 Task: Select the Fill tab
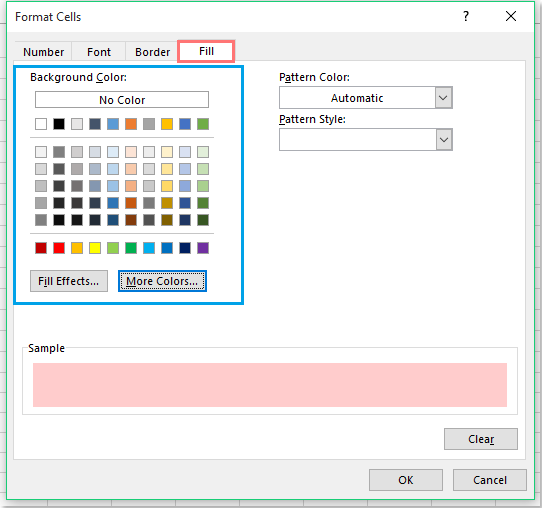point(206,51)
